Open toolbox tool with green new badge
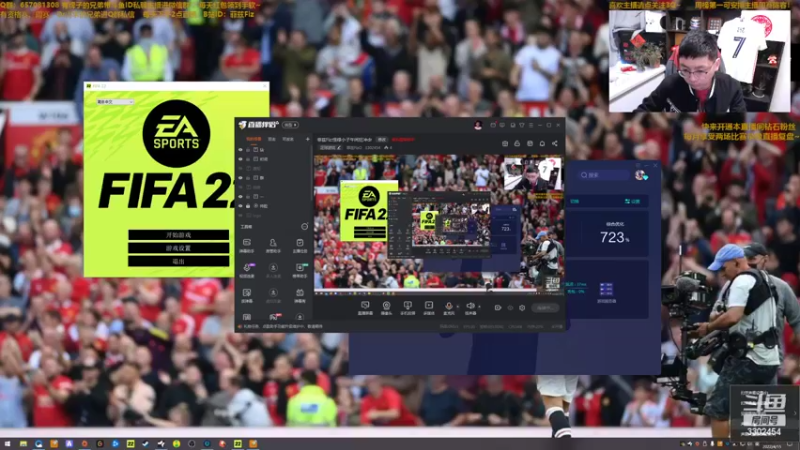This screenshot has width=800, height=450. point(300,270)
